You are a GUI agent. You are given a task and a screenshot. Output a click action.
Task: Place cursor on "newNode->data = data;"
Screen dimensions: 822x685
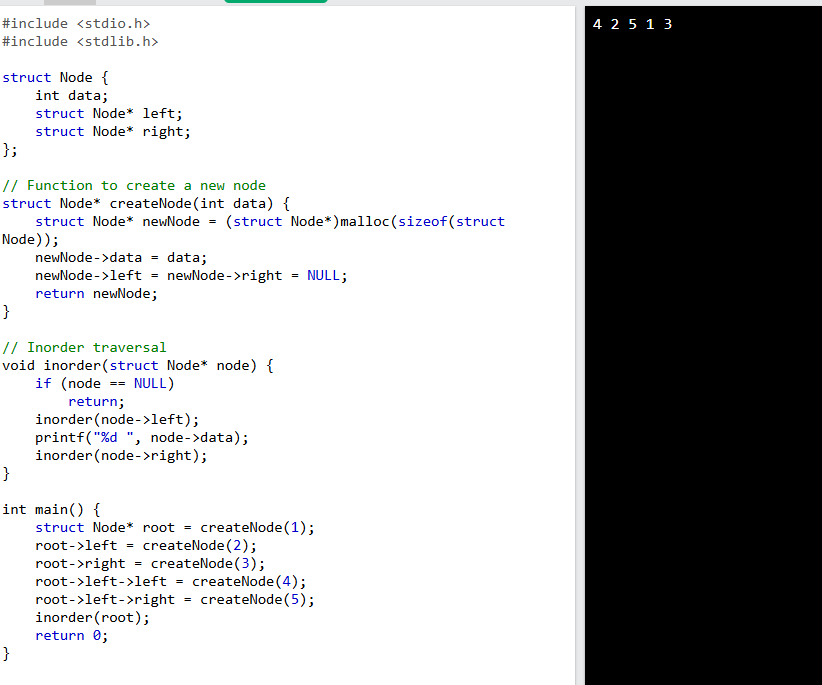point(121,257)
